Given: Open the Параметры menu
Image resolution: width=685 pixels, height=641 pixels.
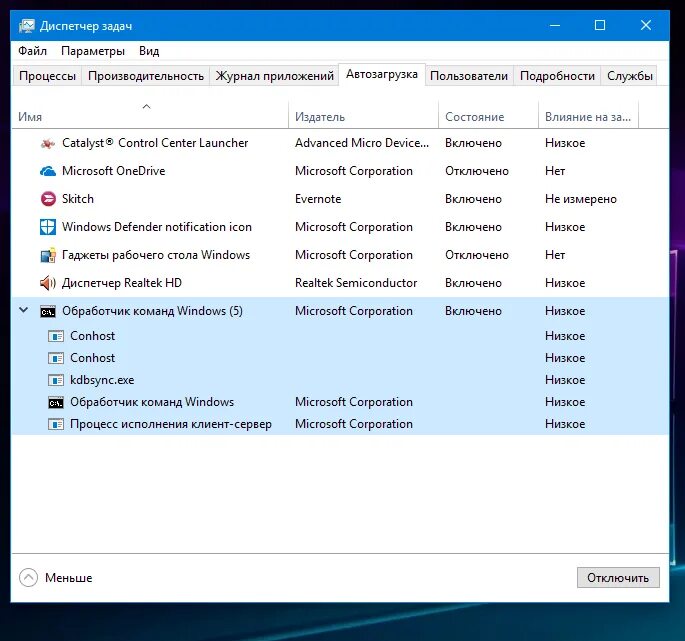Looking at the screenshot, I should 93,51.
